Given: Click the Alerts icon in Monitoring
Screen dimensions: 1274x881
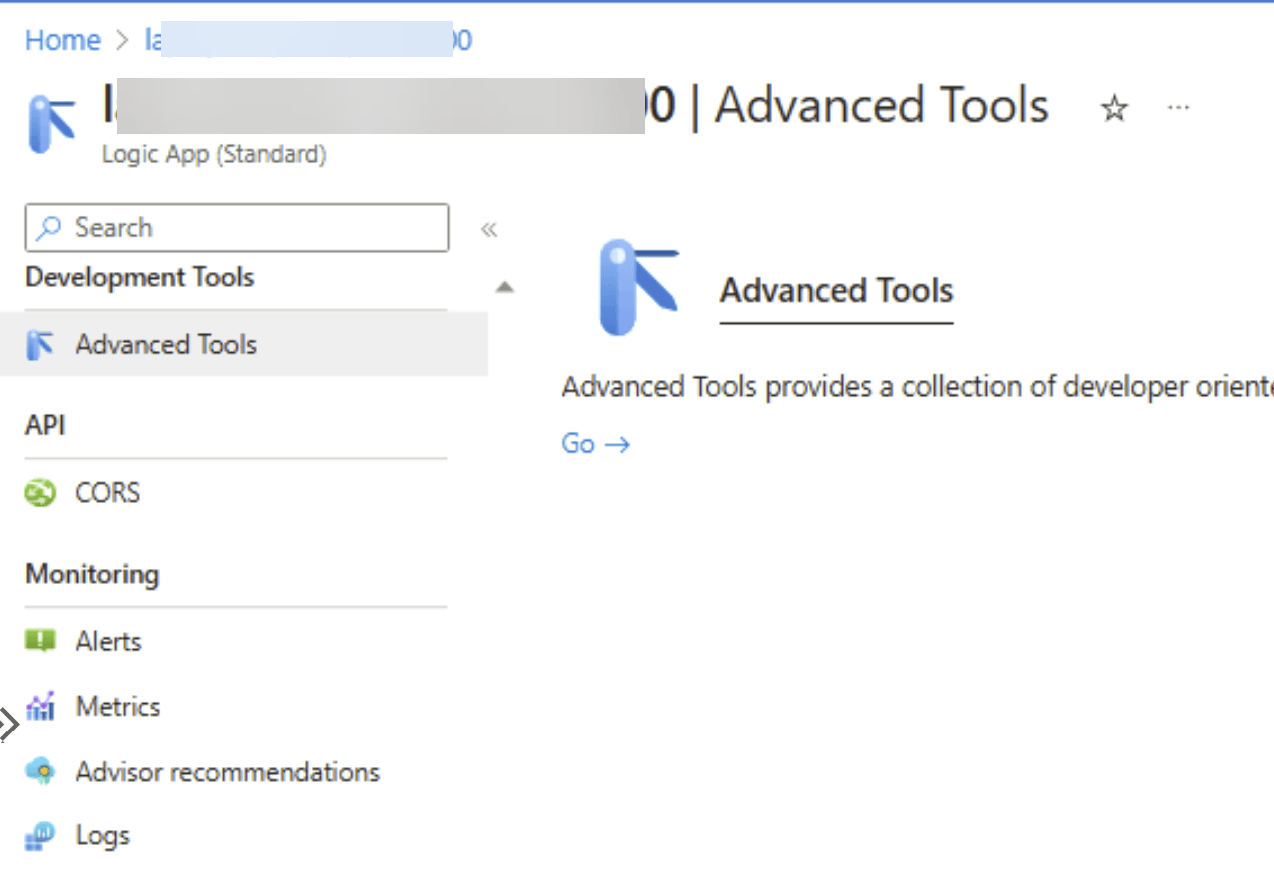Looking at the screenshot, I should click(x=40, y=641).
